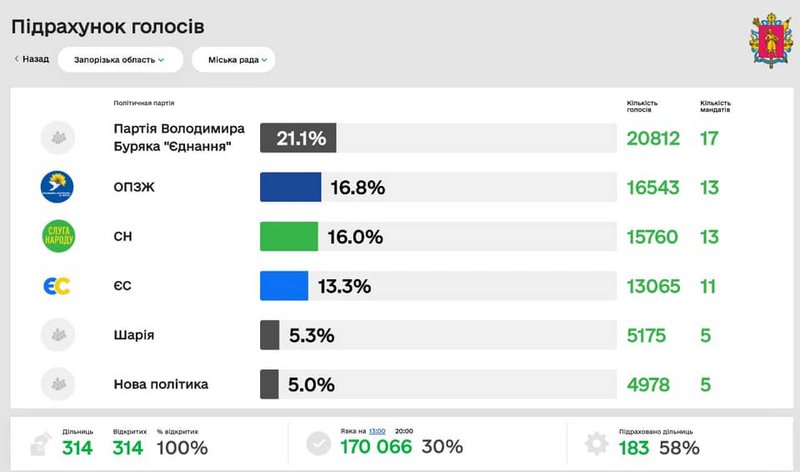Click the checkmark turnout icon
The height and width of the screenshot is (472, 800).
pos(319,443)
